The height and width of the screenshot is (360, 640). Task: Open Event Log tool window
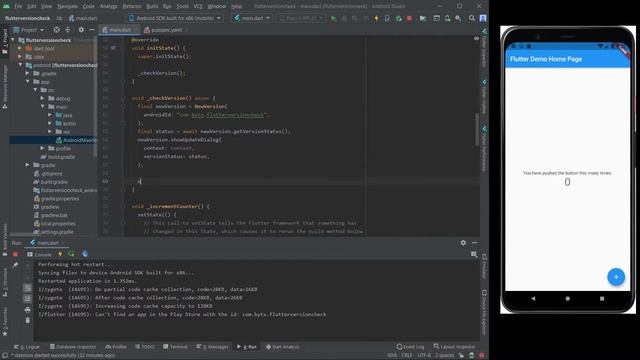(x=411, y=347)
